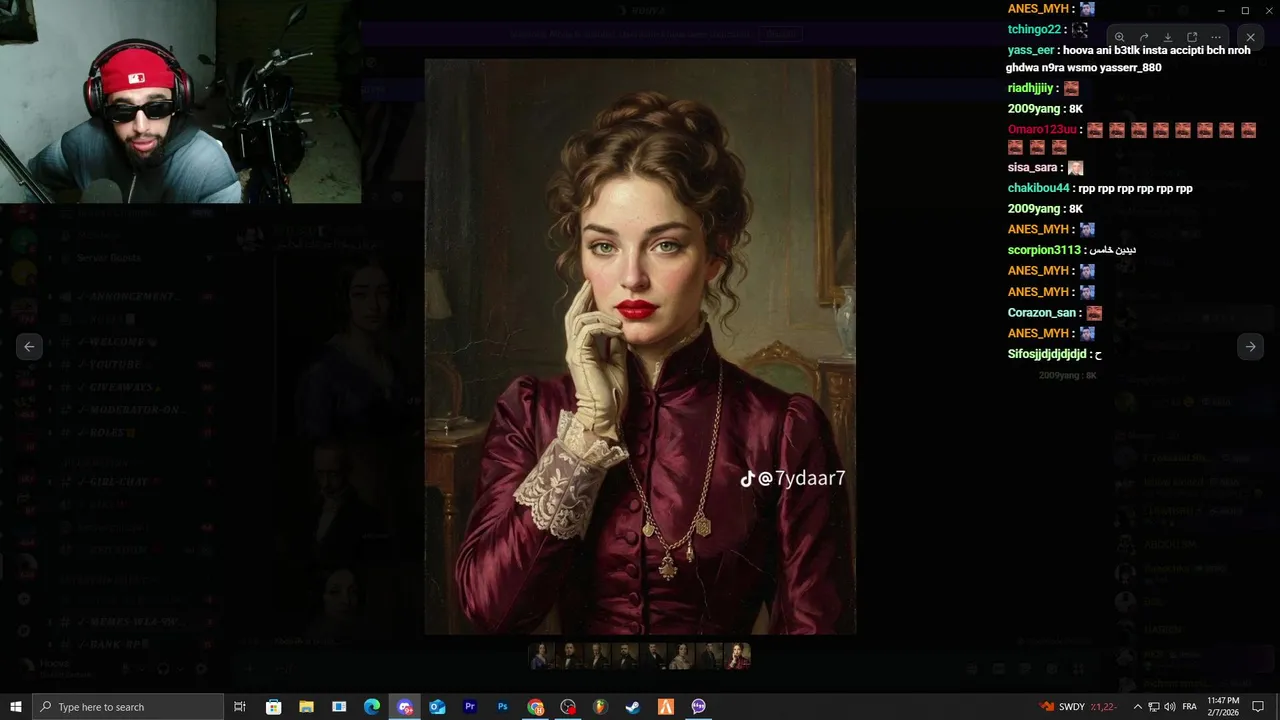This screenshot has height=720, width=1280.
Task: Download the image from viewer toolbar
Action: coord(1168,37)
